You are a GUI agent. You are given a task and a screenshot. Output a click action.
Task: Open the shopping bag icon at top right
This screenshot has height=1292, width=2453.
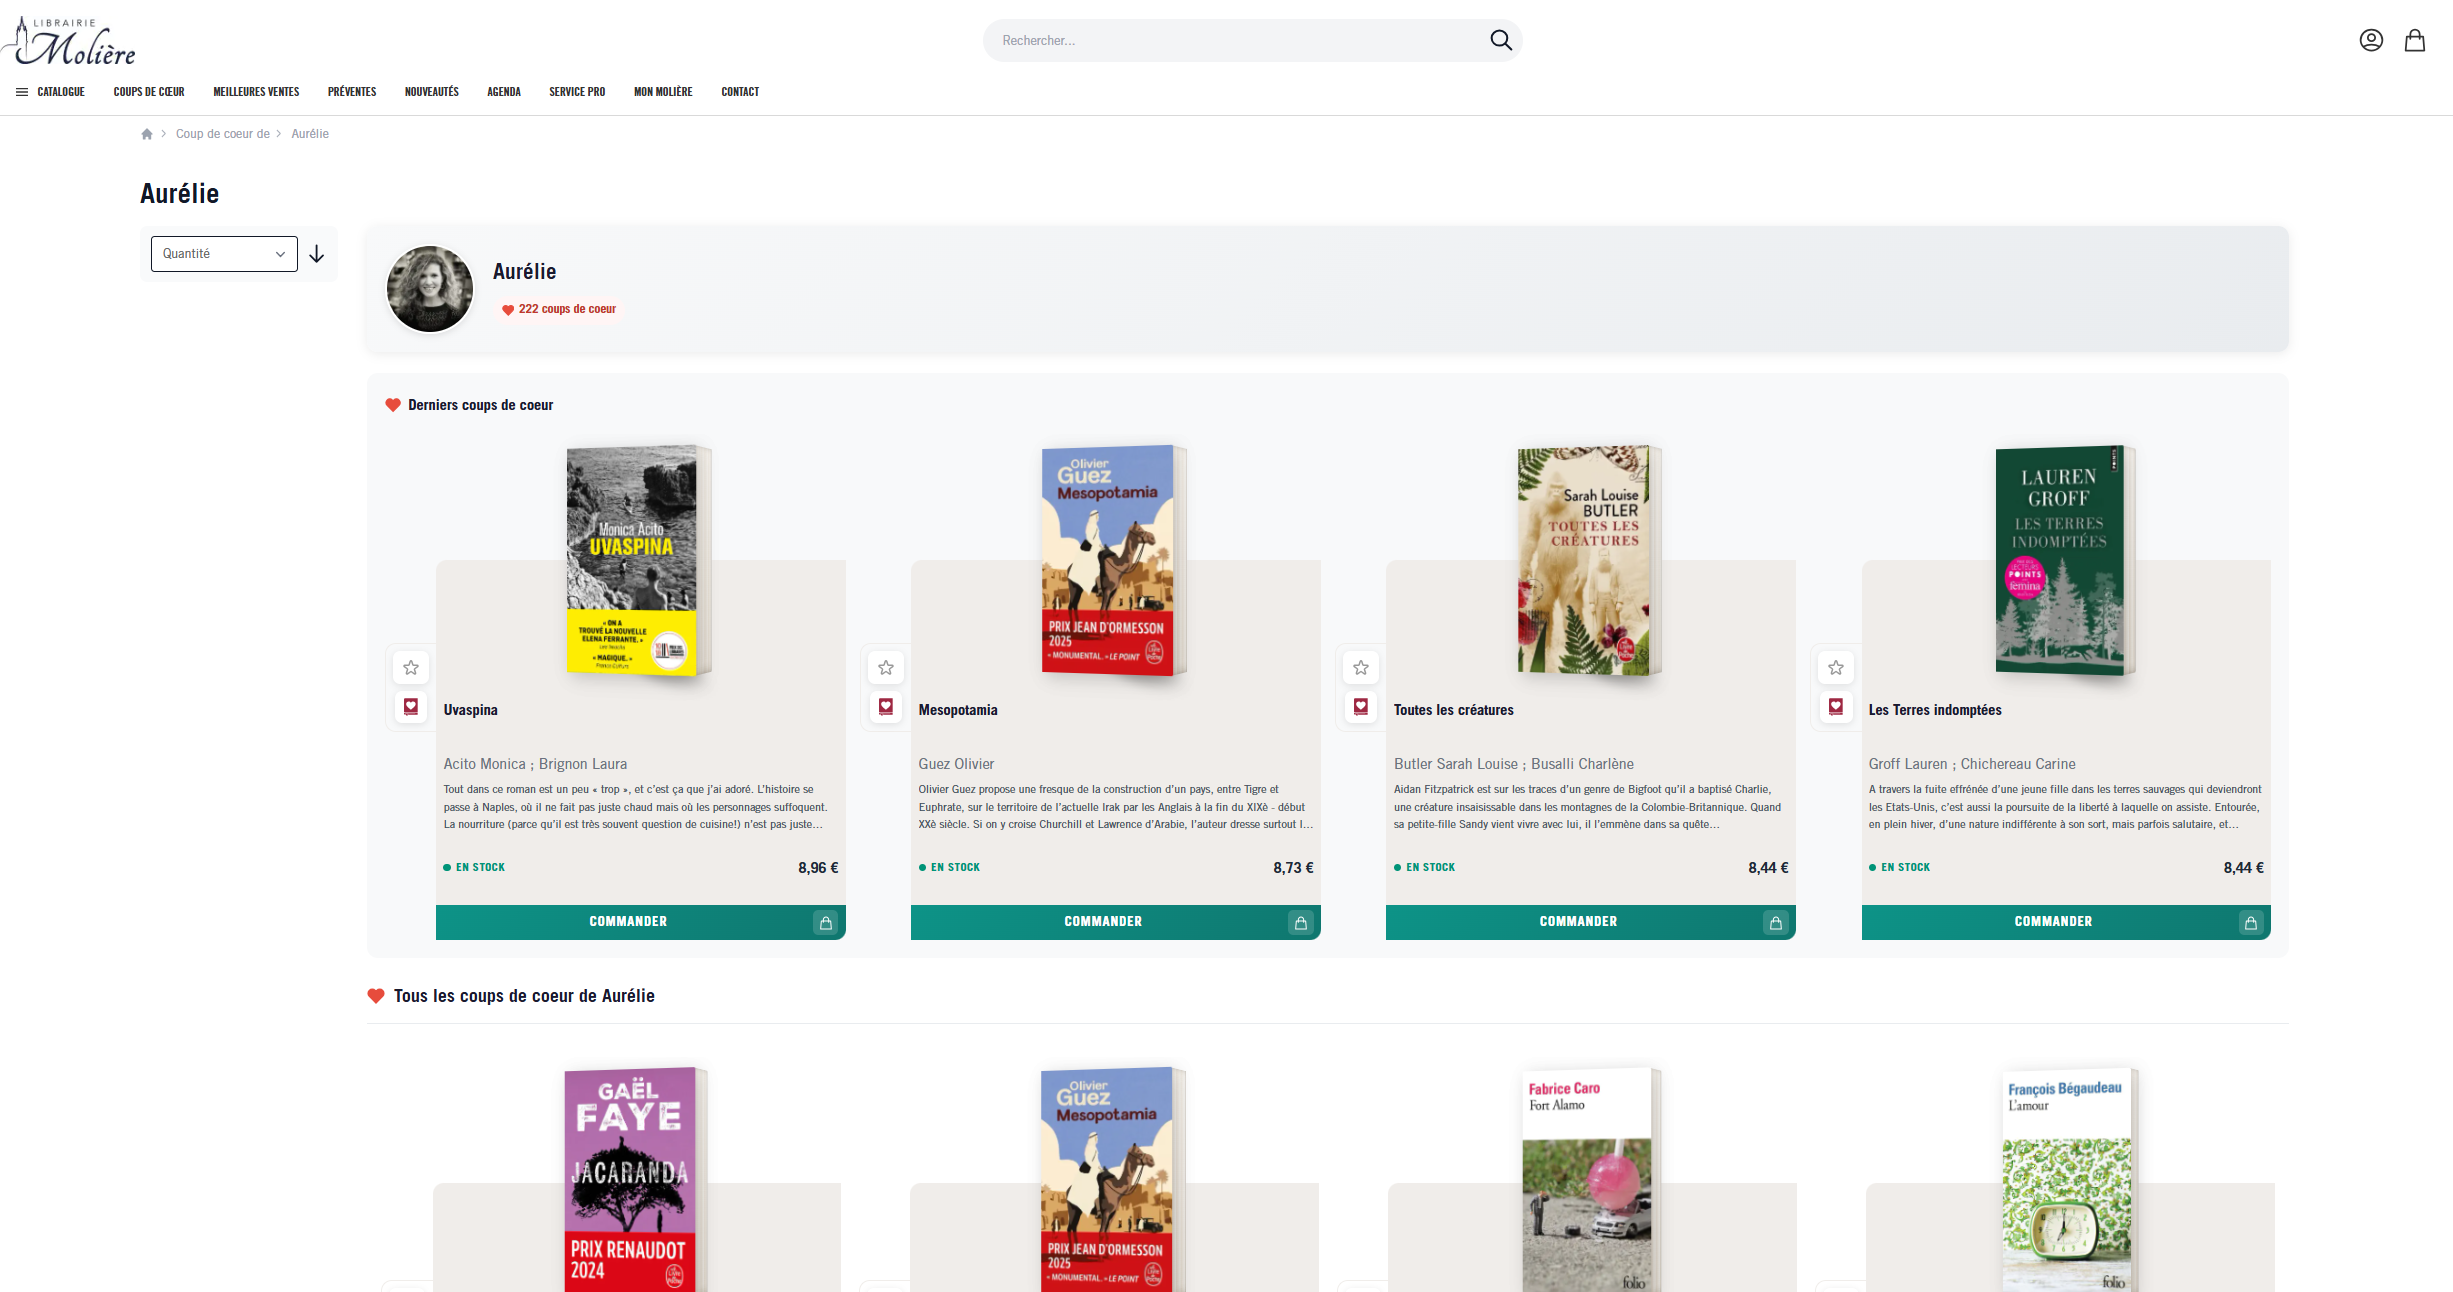click(2415, 40)
